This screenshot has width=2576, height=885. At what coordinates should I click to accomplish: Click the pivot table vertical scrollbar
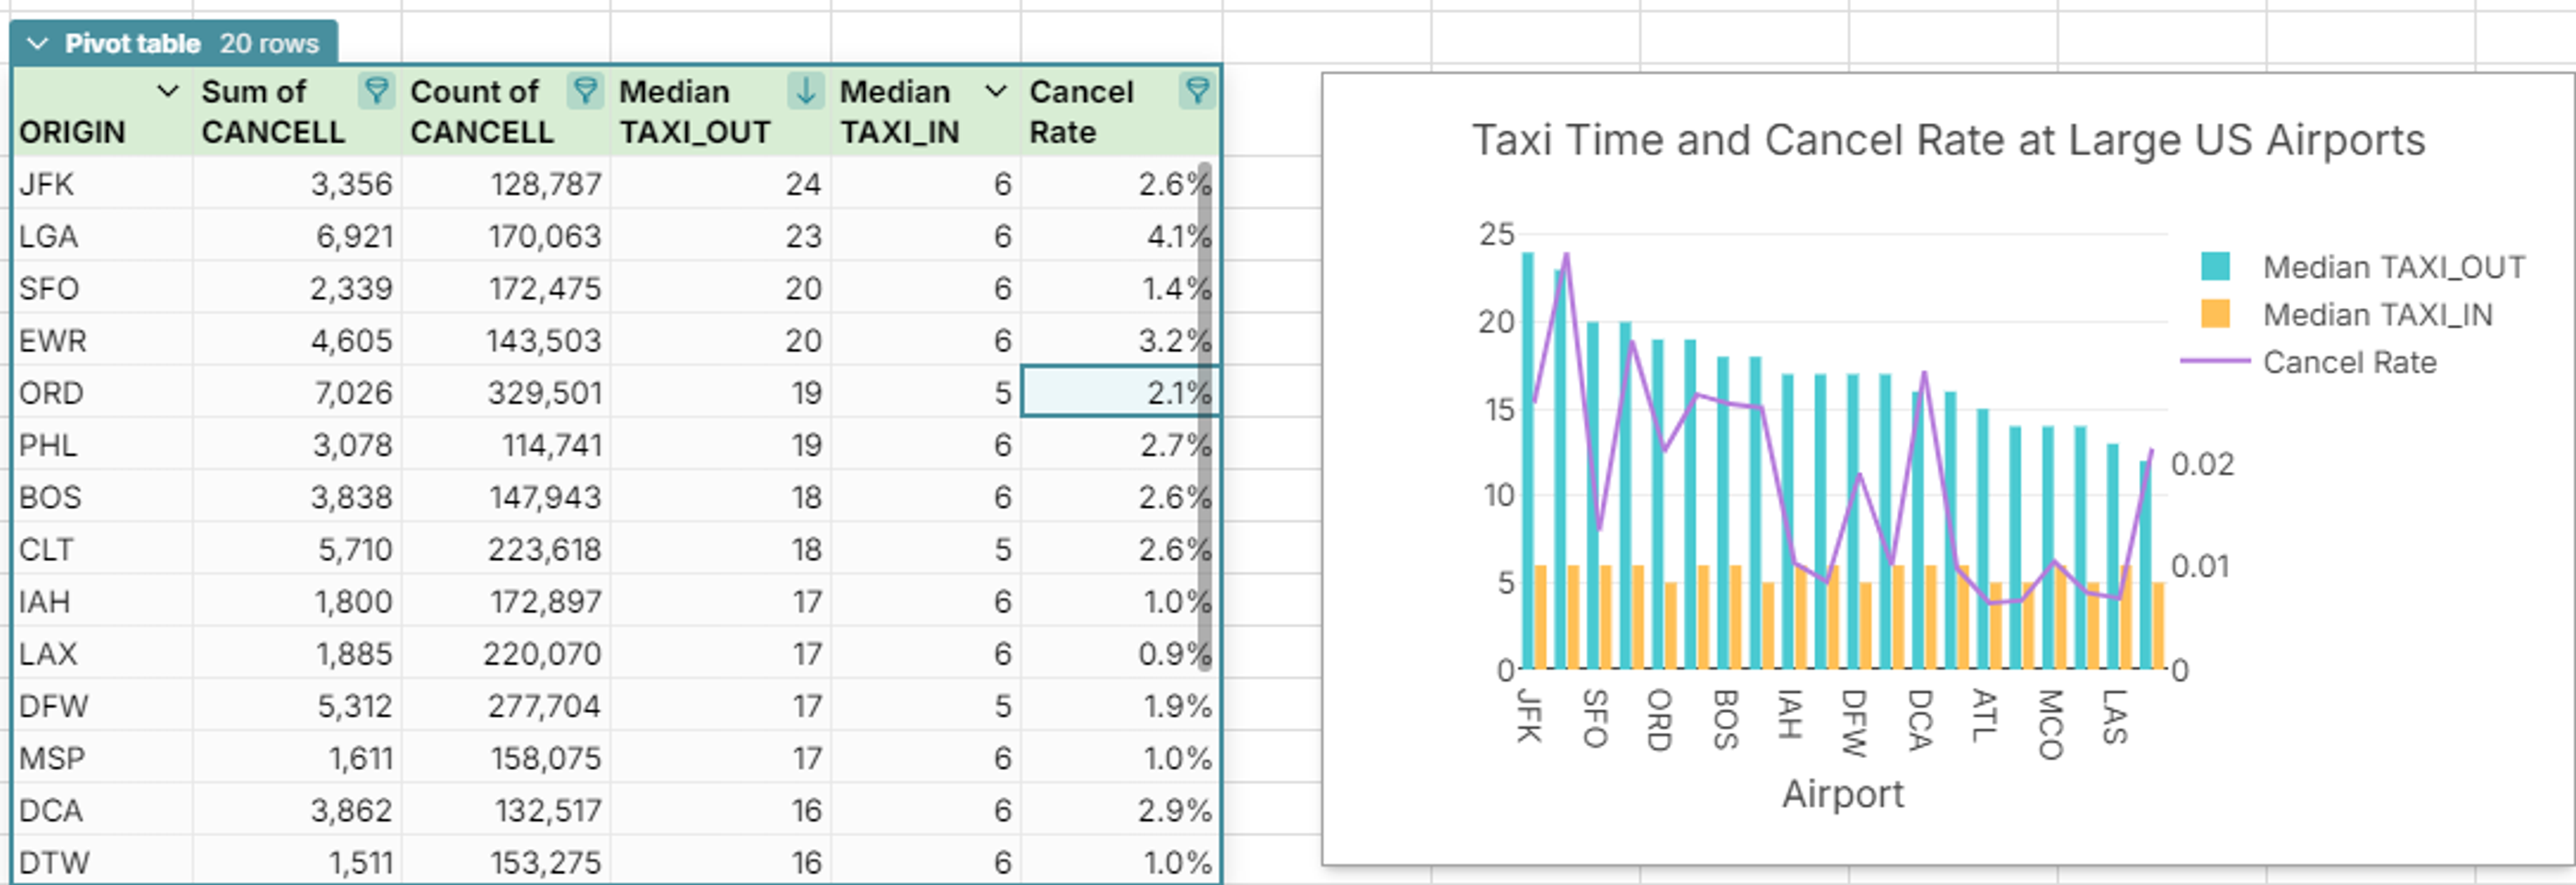coord(1205,415)
